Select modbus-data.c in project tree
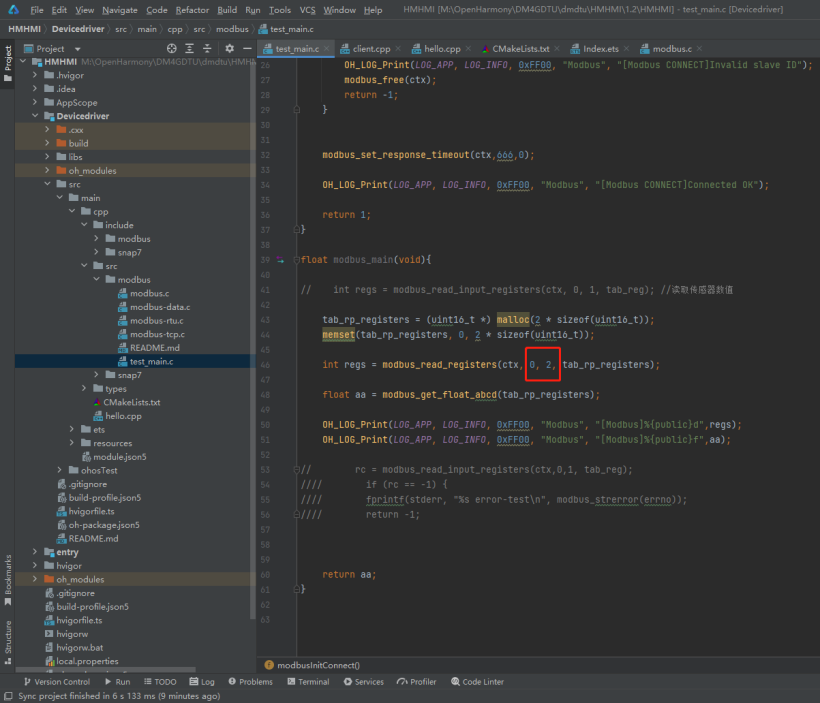 coord(160,307)
